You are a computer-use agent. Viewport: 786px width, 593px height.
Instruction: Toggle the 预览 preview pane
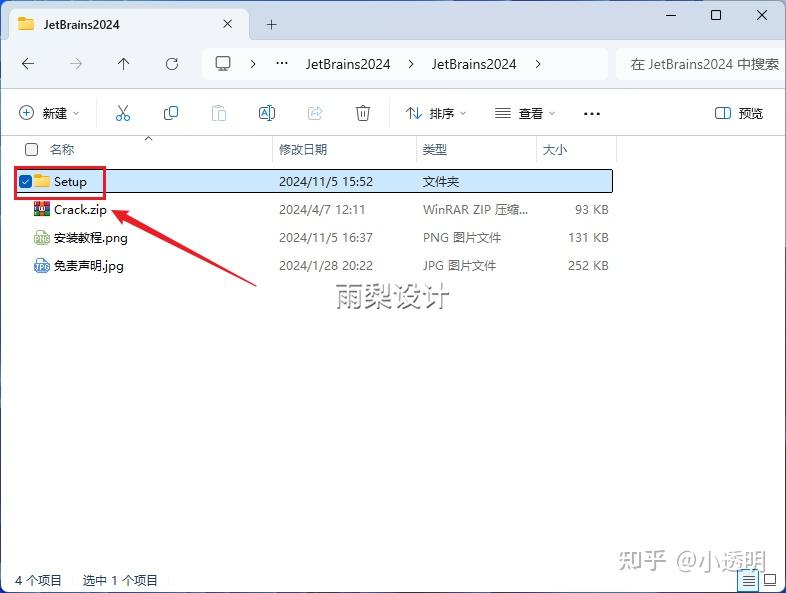click(738, 113)
